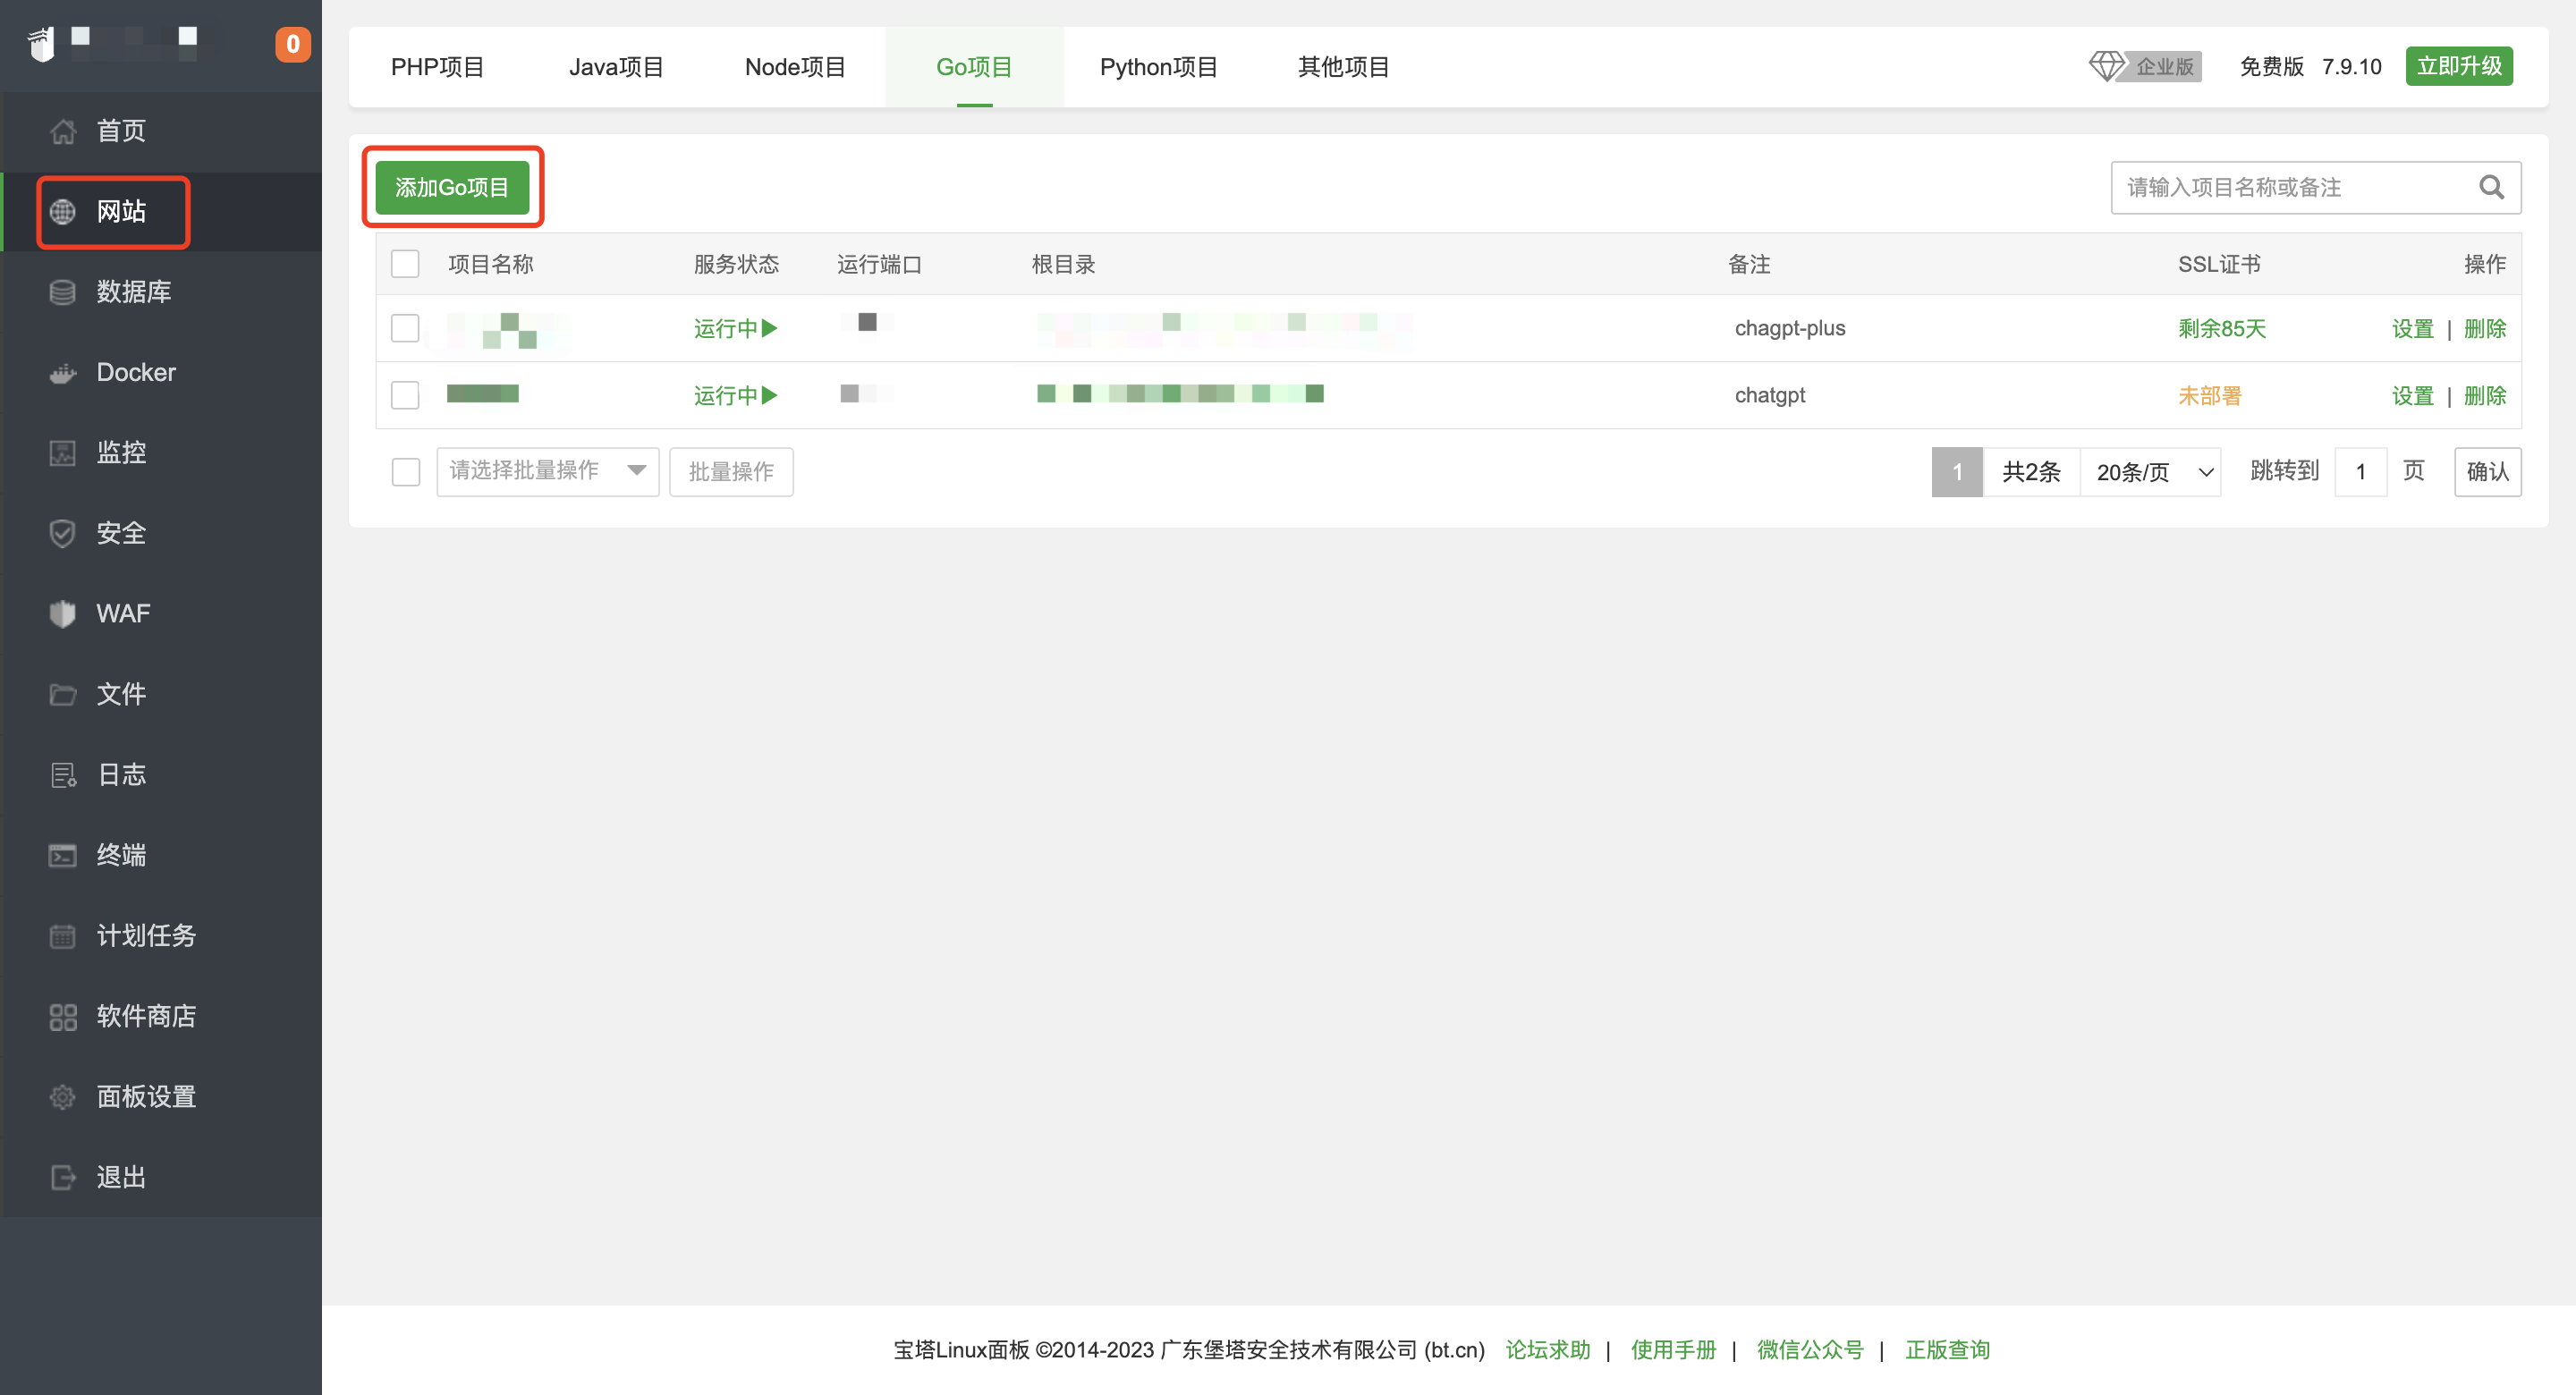Click 立即升级 upgrade button
Image resolution: width=2576 pixels, height=1395 pixels.
[2458, 66]
